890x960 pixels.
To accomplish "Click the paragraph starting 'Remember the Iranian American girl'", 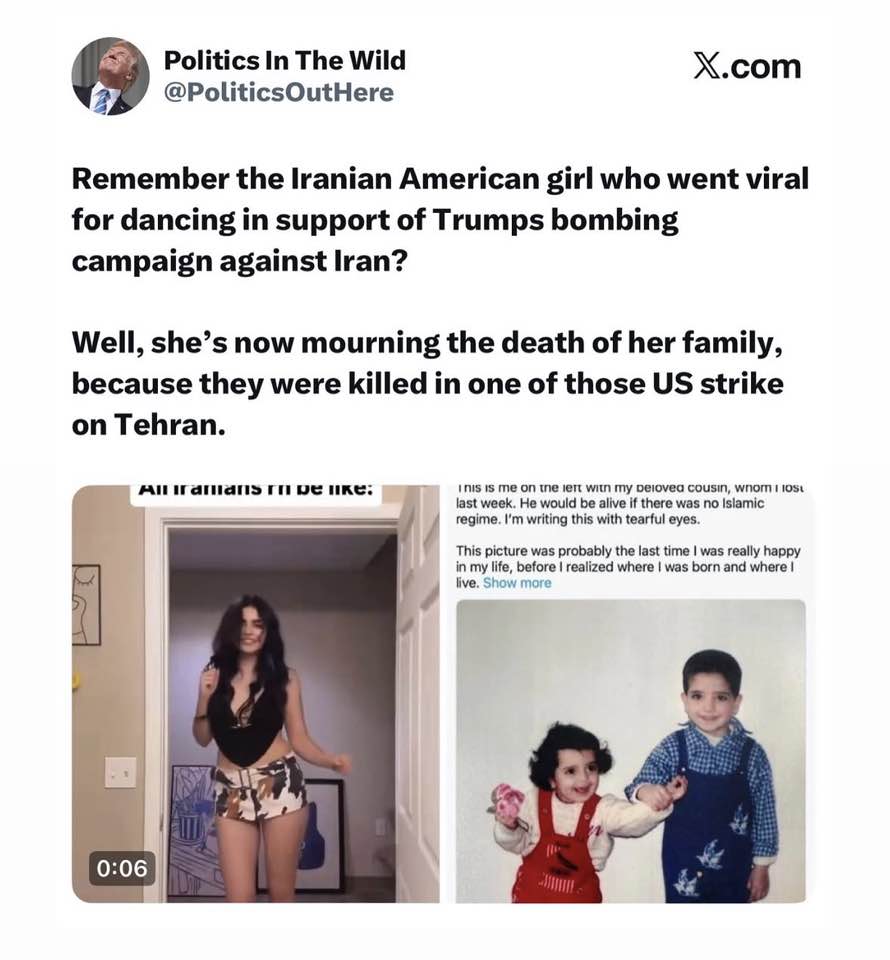I will [x=440, y=220].
